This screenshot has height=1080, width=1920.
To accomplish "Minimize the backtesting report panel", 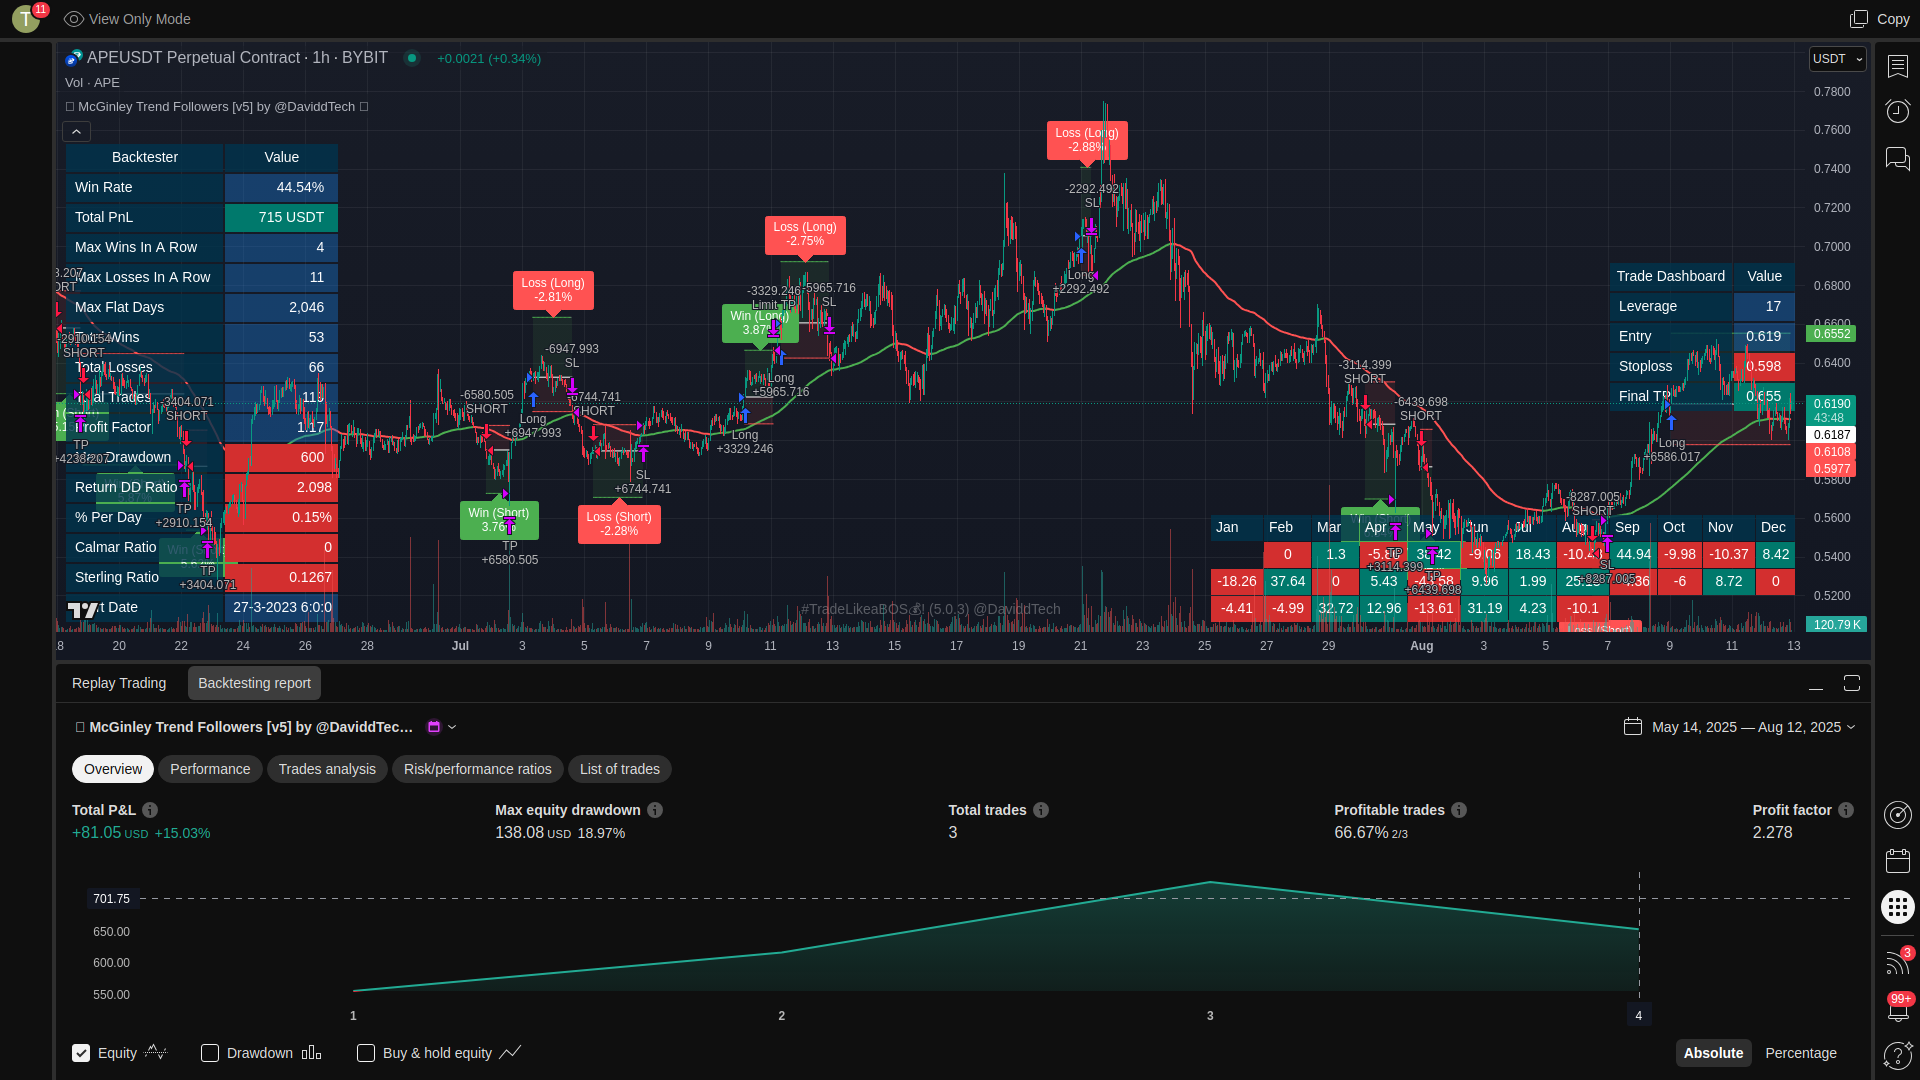I will [1816, 684].
